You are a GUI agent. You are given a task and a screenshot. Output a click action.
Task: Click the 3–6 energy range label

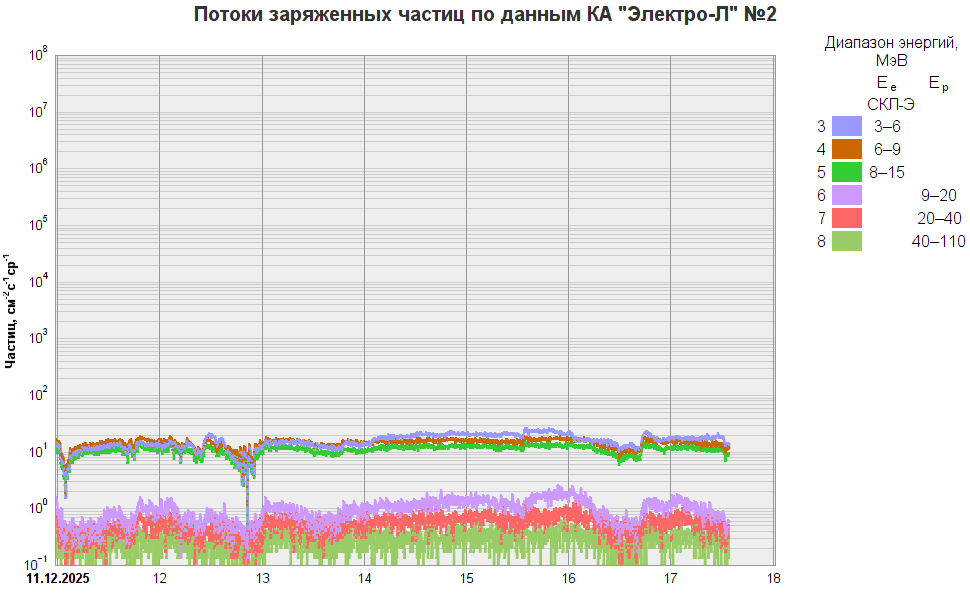[887, 126]
